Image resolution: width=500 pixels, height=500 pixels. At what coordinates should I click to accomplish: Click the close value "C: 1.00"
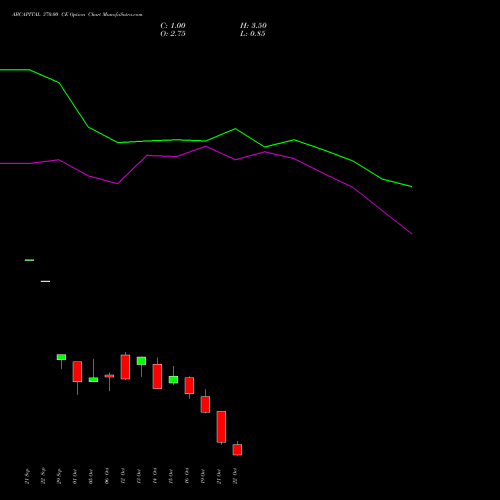[x=173, y=26]
